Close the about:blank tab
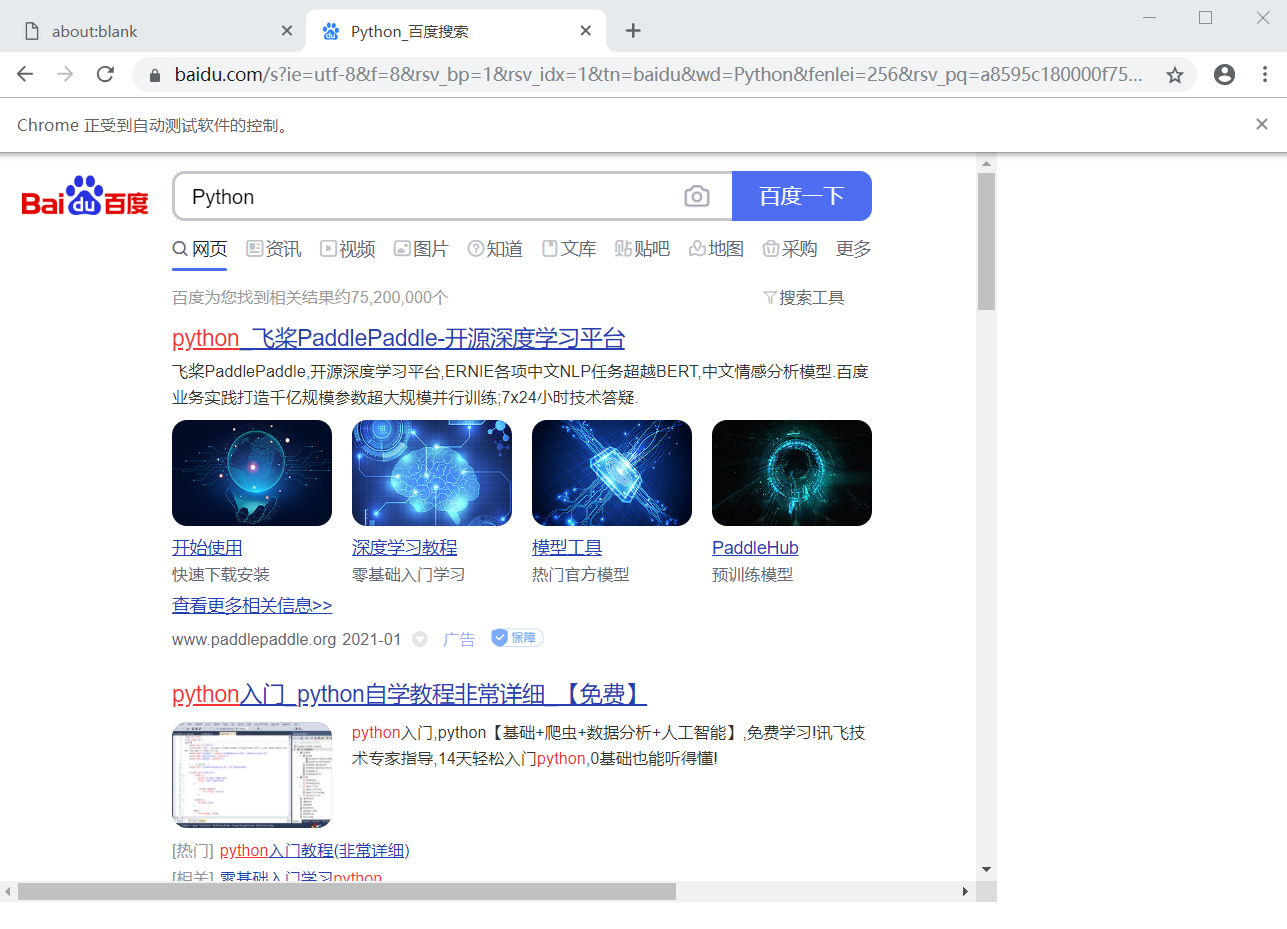1287x929 pixels. point(287,31)
